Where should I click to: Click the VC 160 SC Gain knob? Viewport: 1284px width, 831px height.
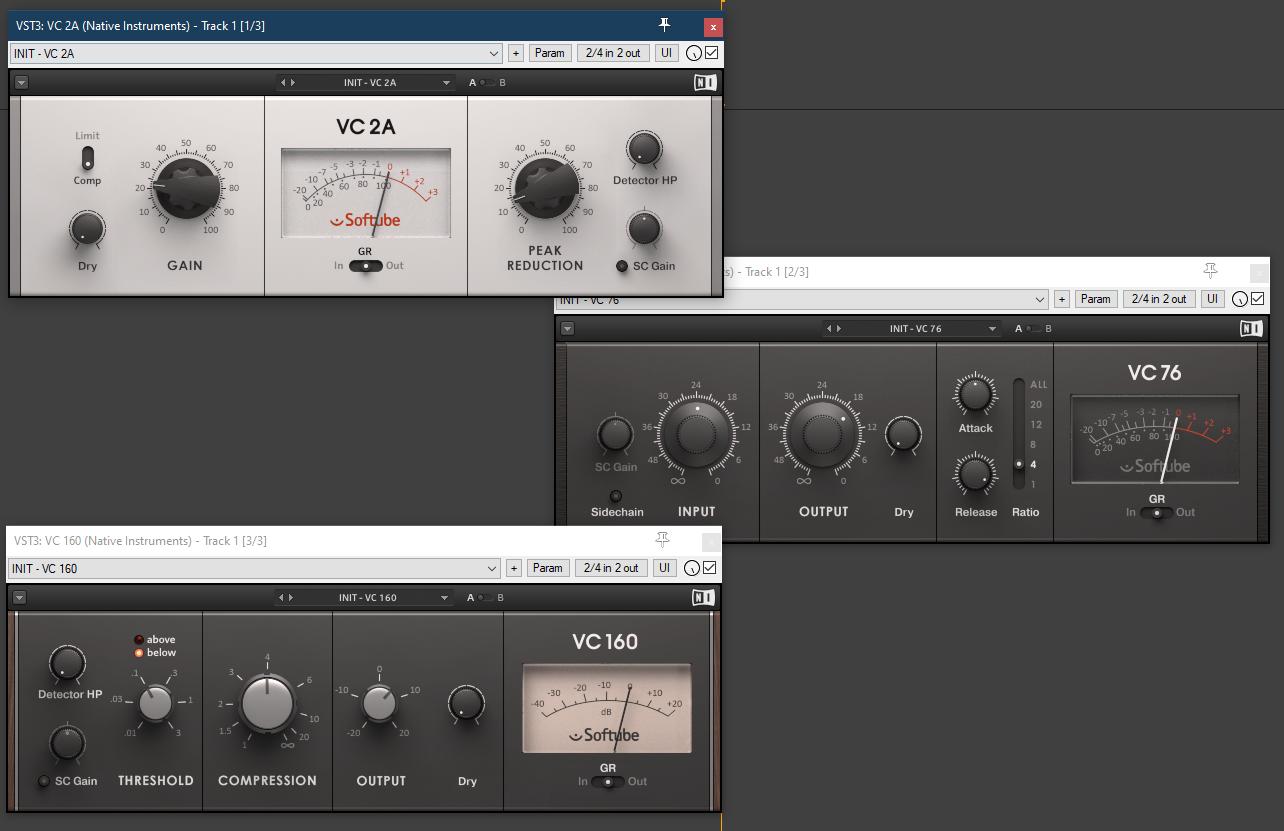[x=67, y=743]
